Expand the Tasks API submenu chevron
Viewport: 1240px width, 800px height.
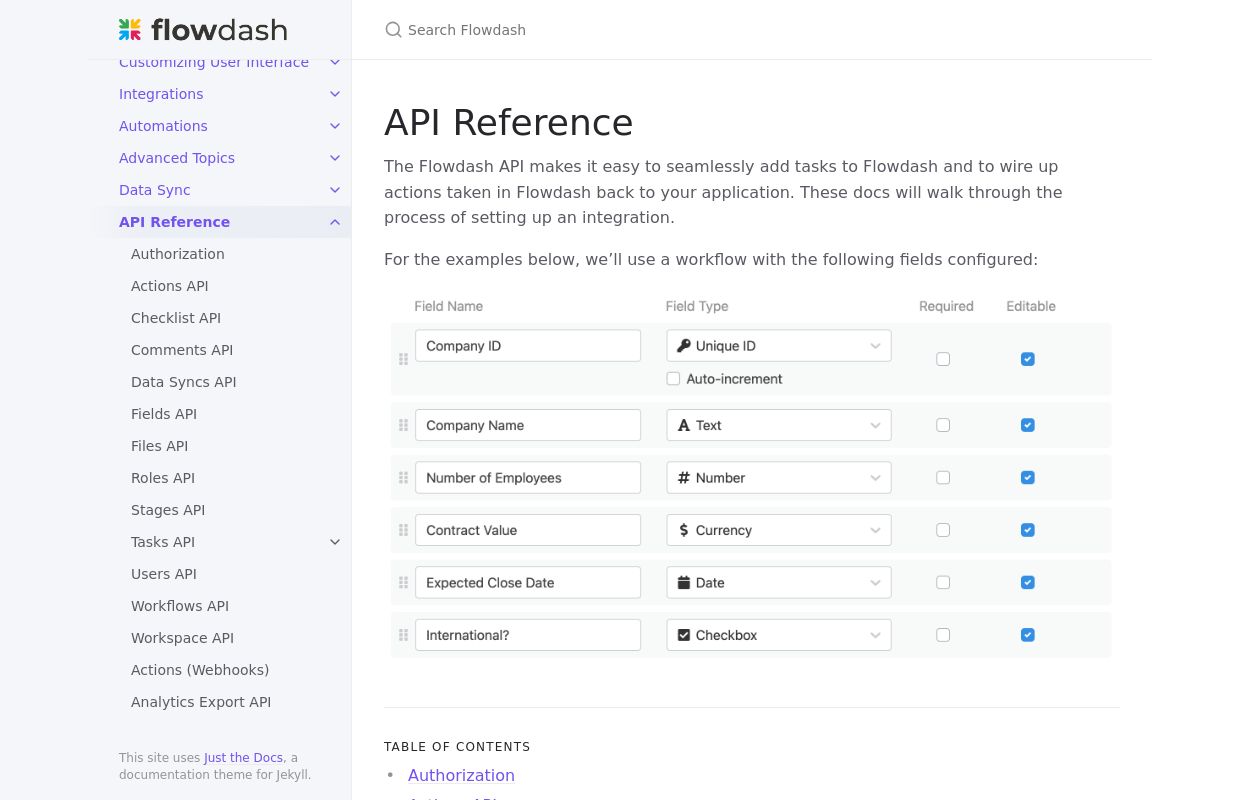coord(335,542)
